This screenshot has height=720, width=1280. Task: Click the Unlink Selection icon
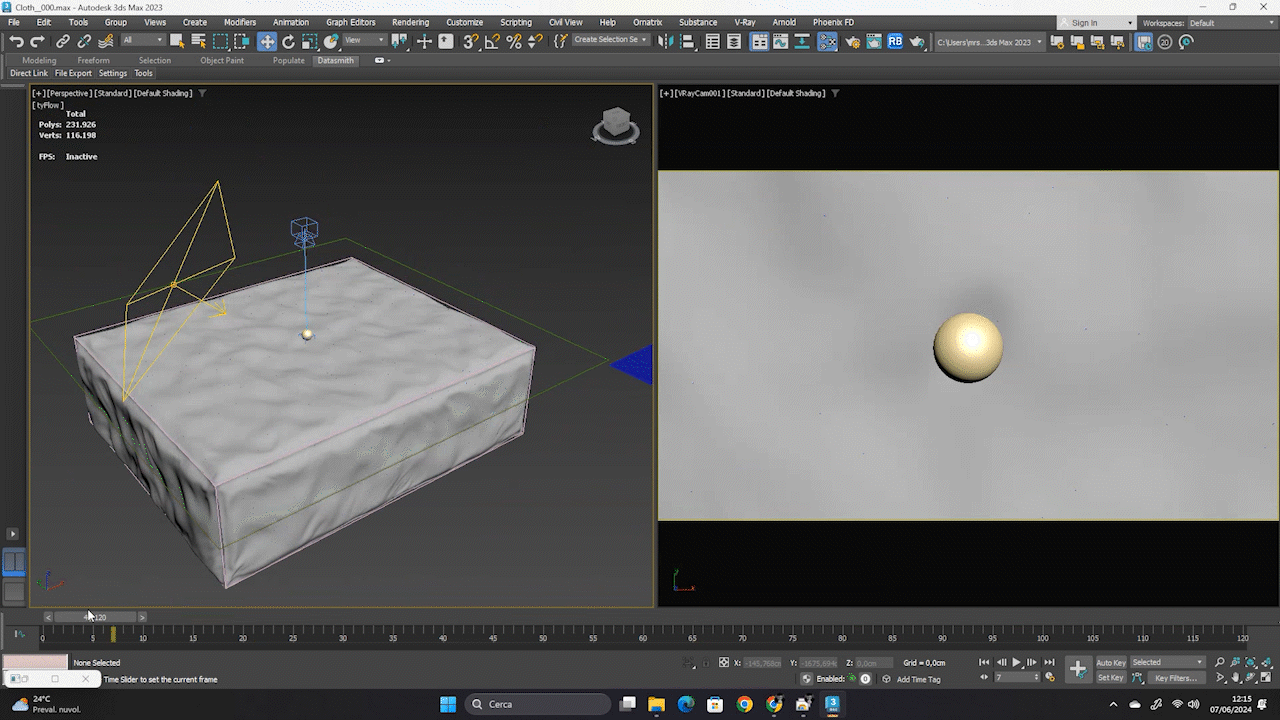(84, 41)
